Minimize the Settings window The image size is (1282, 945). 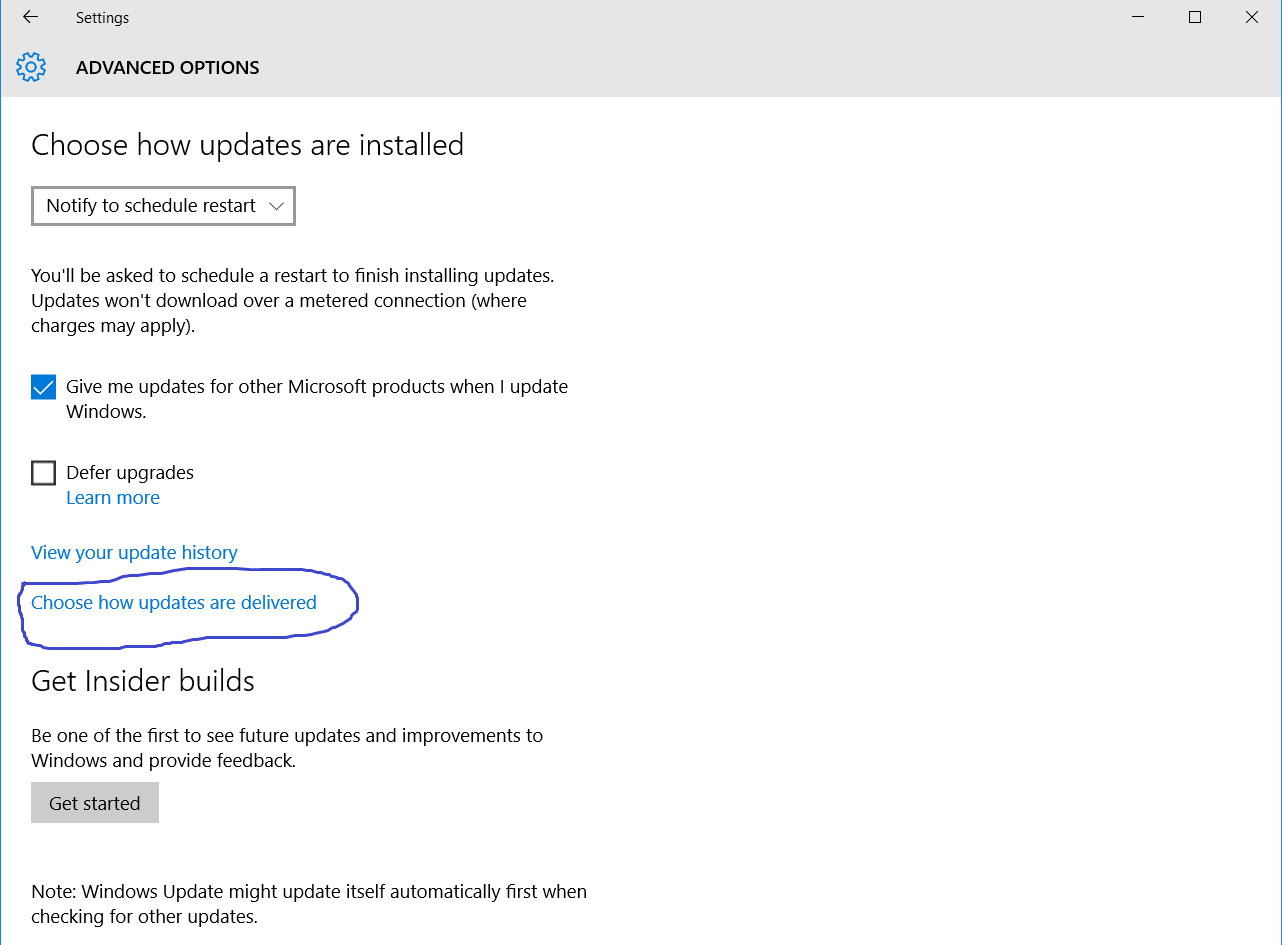tap(1137, 17)
